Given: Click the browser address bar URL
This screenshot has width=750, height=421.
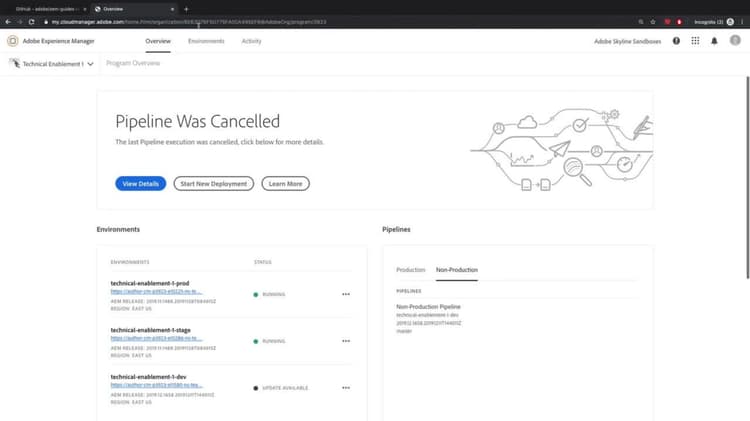Looking at the screenshot, I should pos(189,22).
